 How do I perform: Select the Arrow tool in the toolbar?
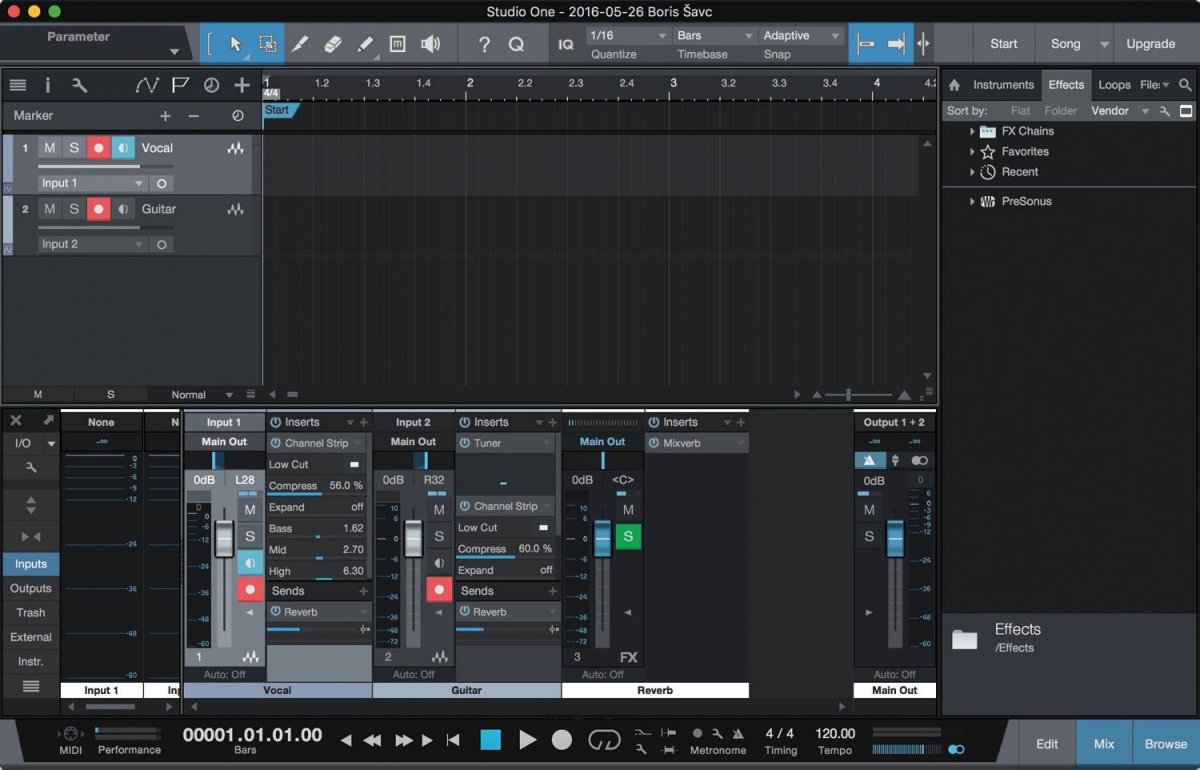[236, 44]
